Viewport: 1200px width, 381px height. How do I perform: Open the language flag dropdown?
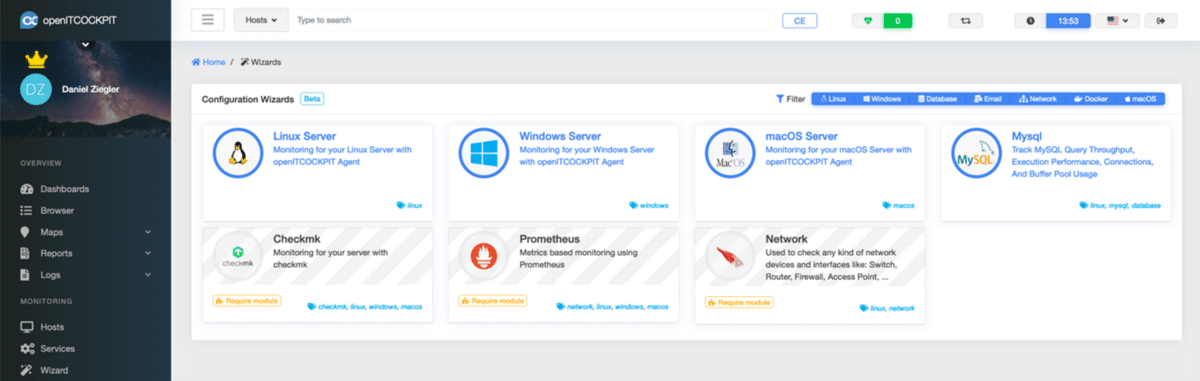1117,20
